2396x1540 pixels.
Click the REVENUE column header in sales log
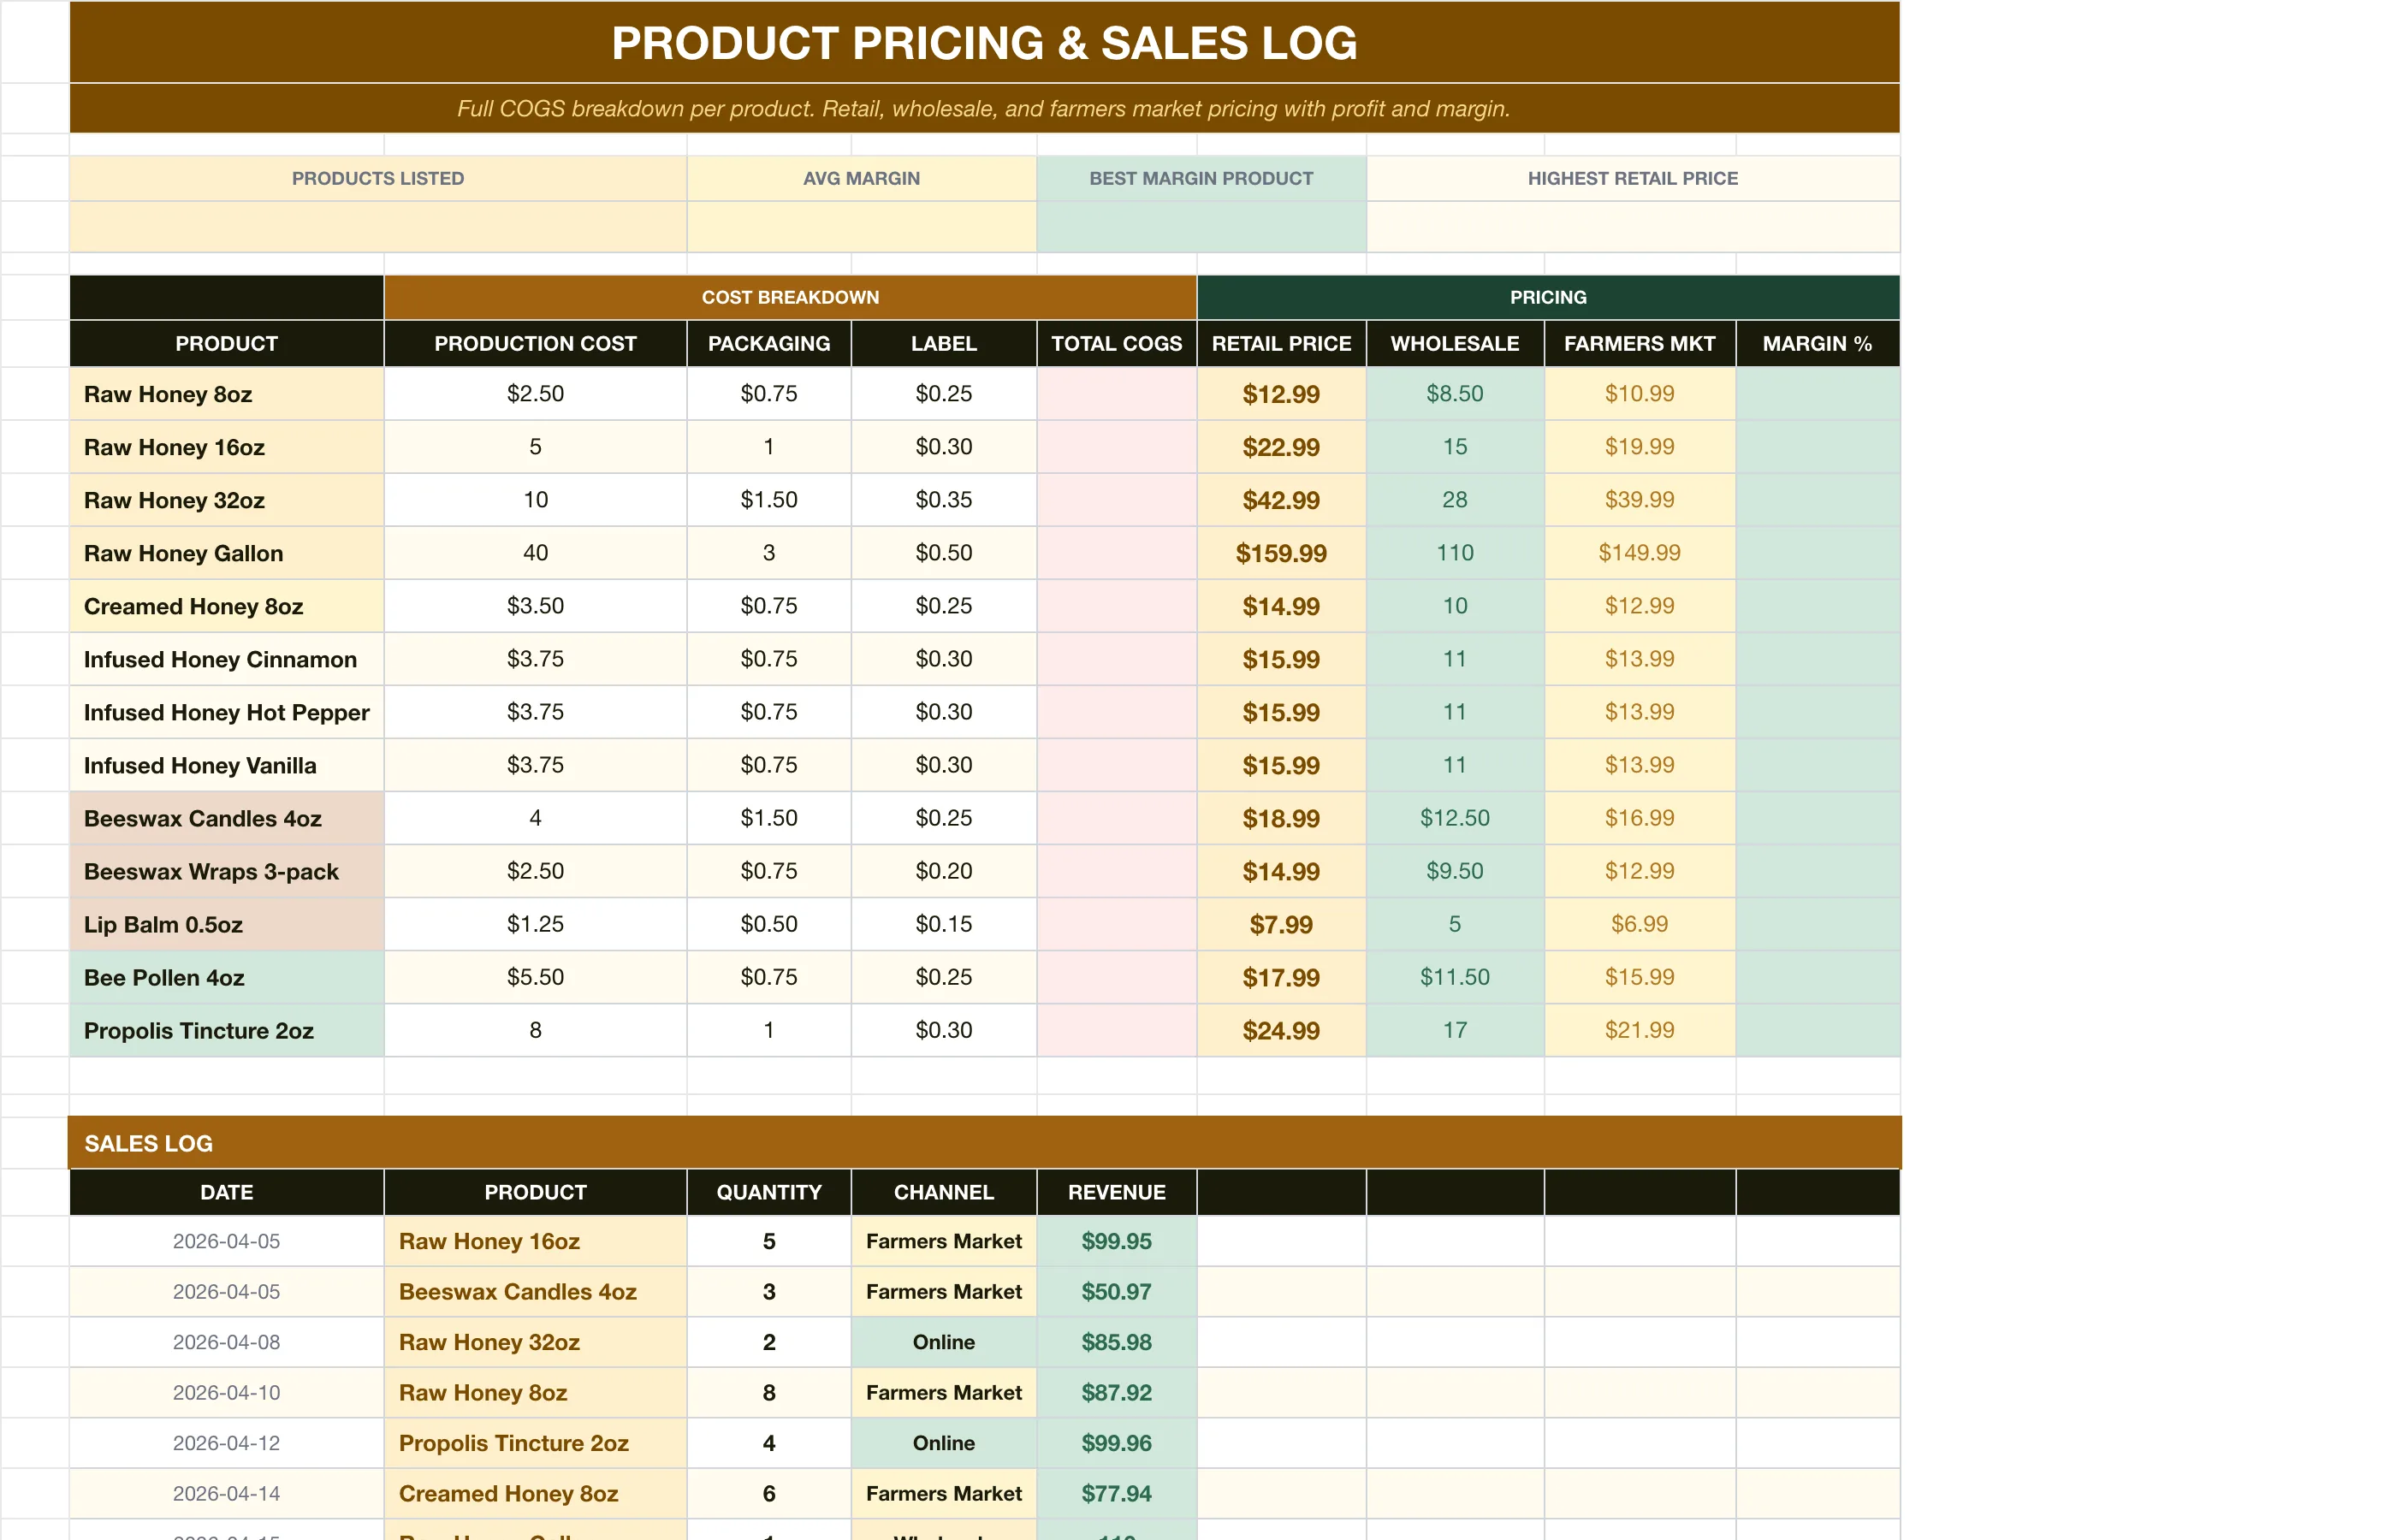pyautogui.click(x=1116, y=1192)
